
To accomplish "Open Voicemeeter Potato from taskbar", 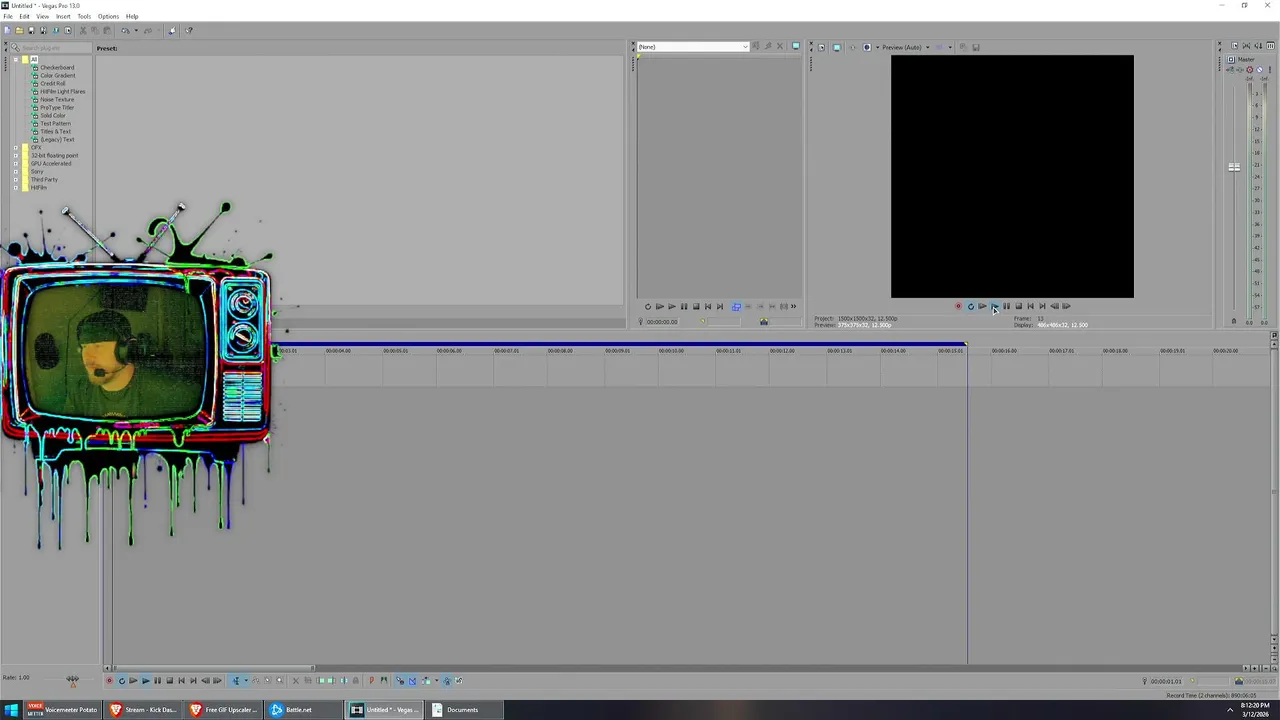I will 62,710.
